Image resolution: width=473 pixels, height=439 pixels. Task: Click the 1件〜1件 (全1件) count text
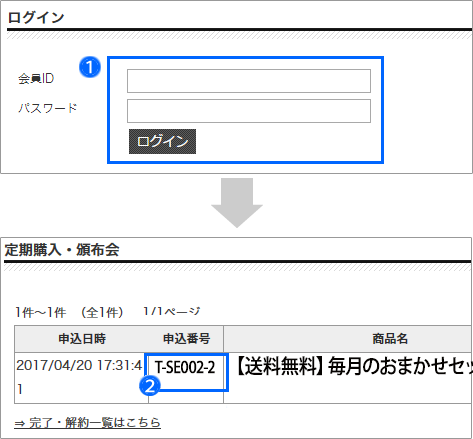click(69, 312)
